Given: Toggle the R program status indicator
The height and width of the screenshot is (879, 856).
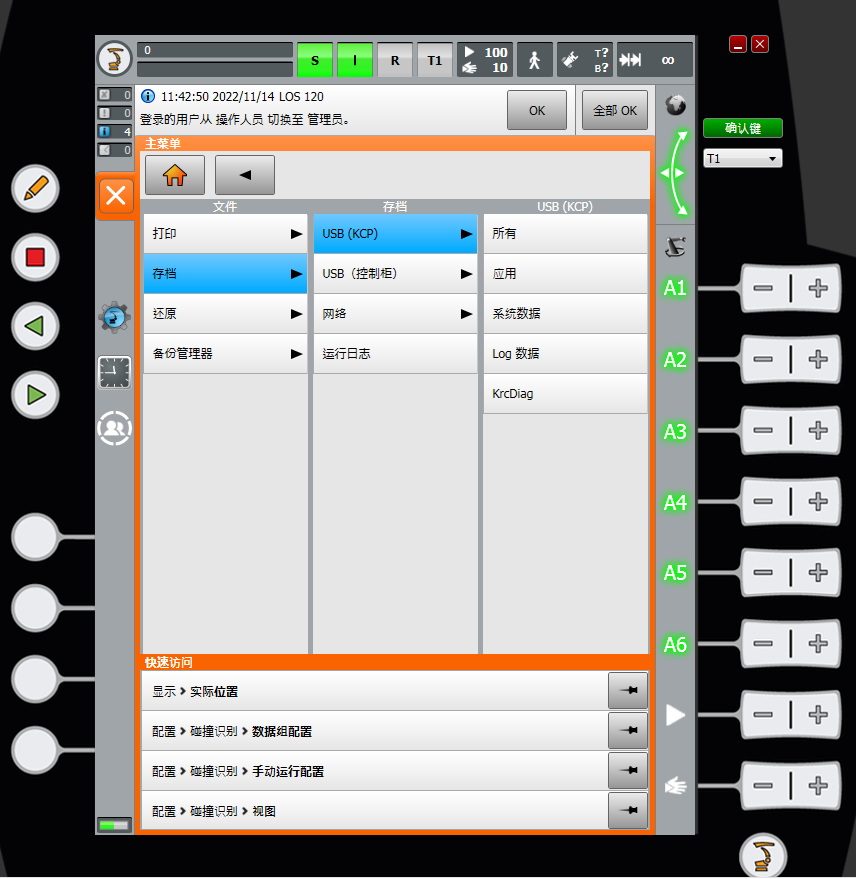Looking at the screenshot, I should click(x=395, y=60).
